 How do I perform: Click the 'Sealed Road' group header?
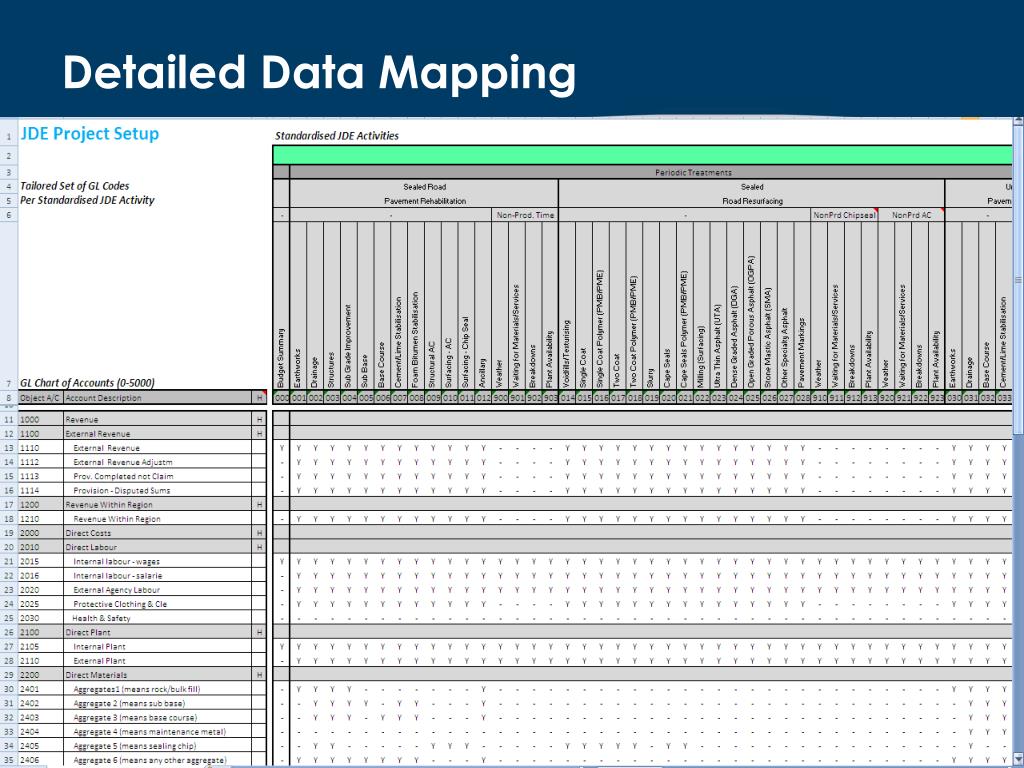pyautogui.click(x=424, y=187)
